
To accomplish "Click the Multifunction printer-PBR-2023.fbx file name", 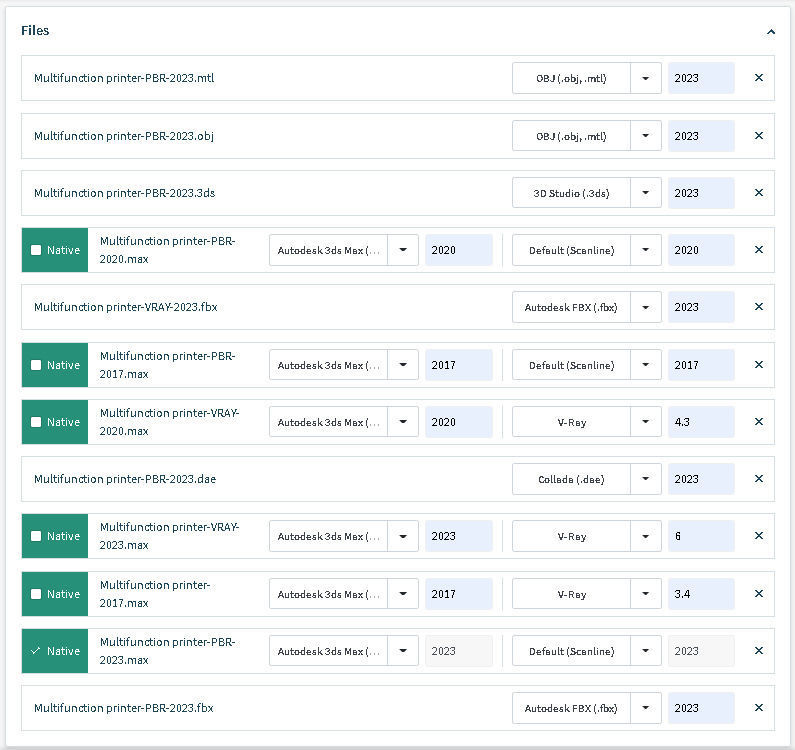I will point(123,708).
